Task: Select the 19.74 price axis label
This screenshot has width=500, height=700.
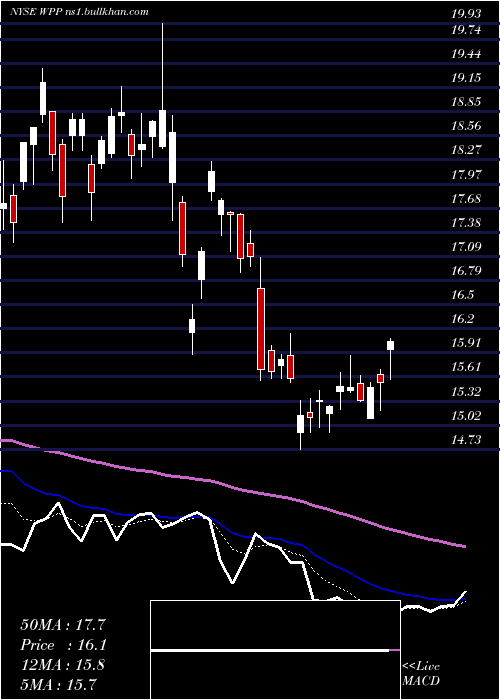Action: [466, 30]
